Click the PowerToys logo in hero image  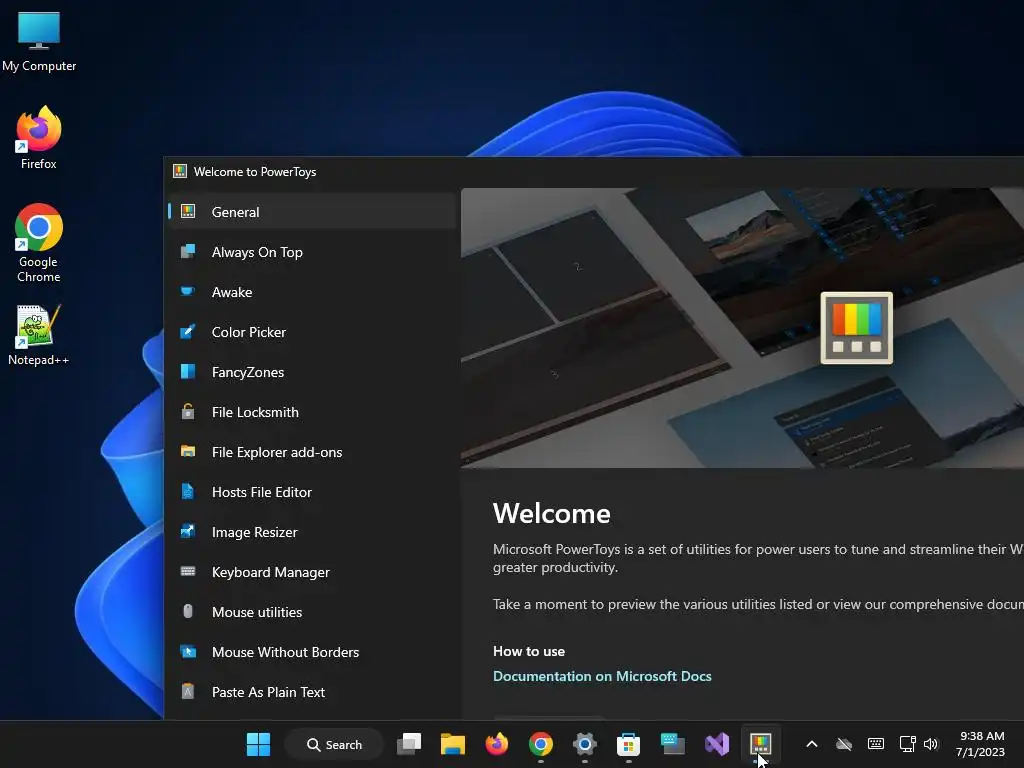tap(856, 328)
